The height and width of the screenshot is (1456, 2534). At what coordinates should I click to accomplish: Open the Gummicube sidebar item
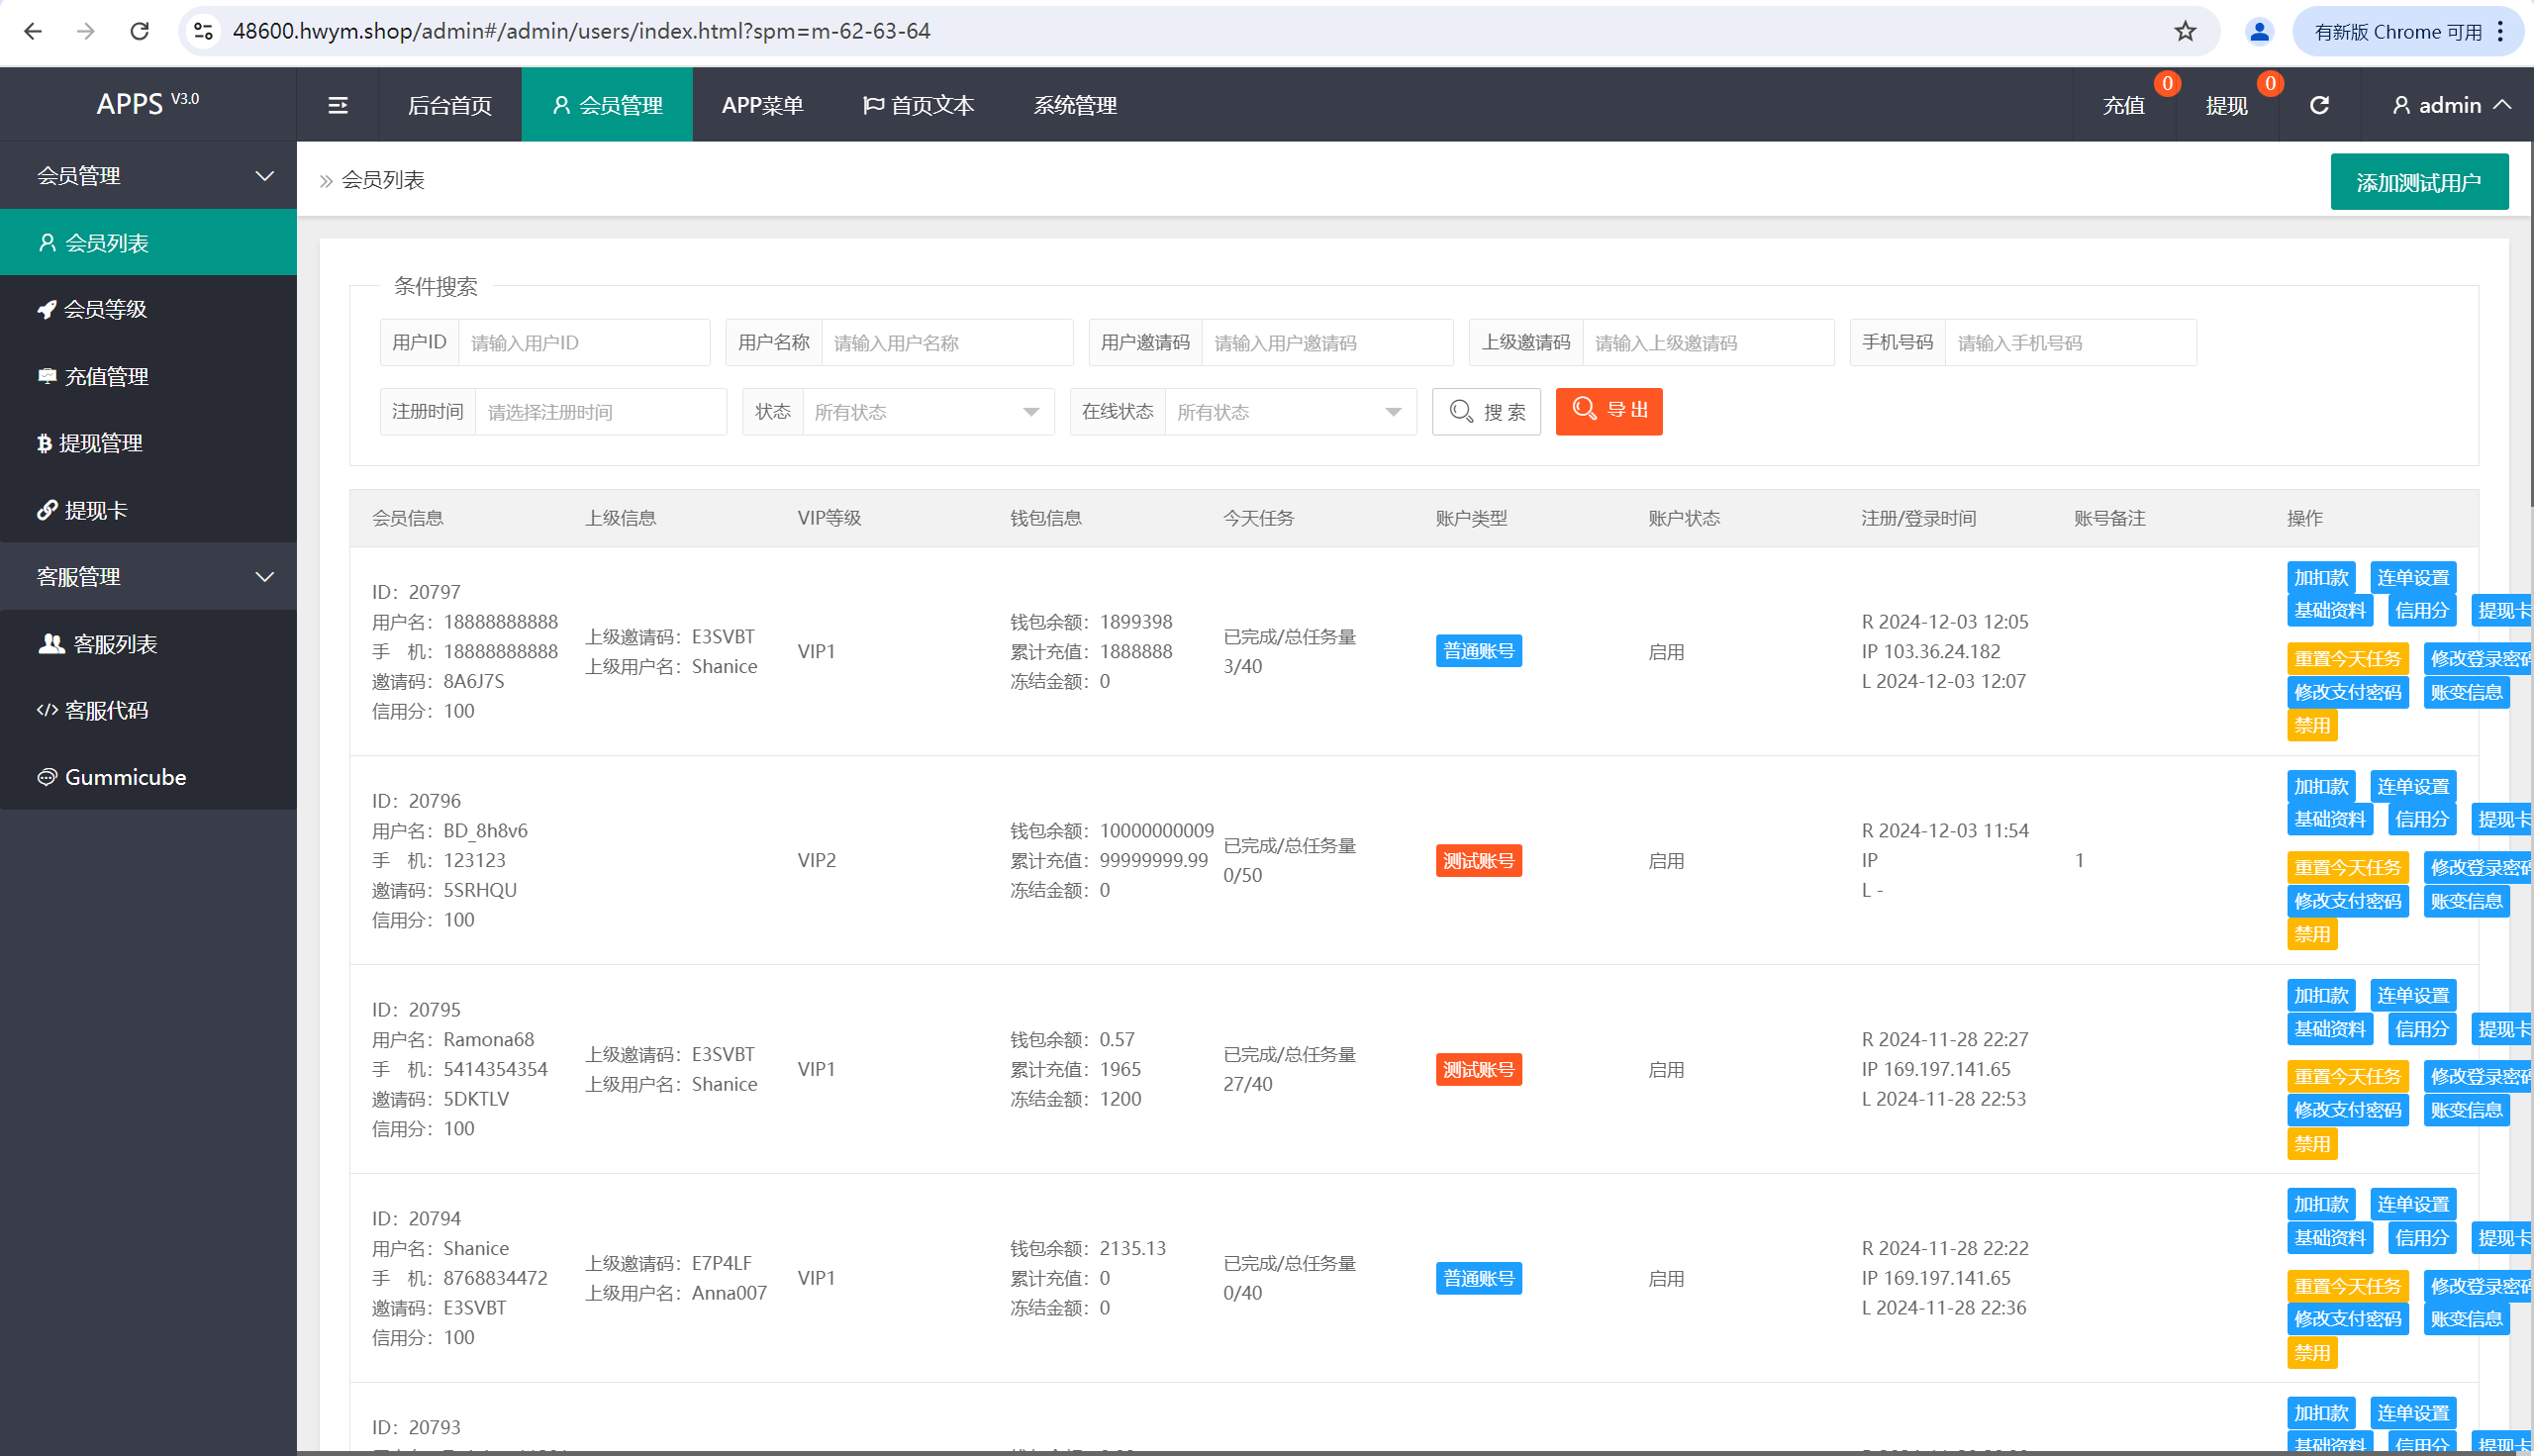coord(125,777)
